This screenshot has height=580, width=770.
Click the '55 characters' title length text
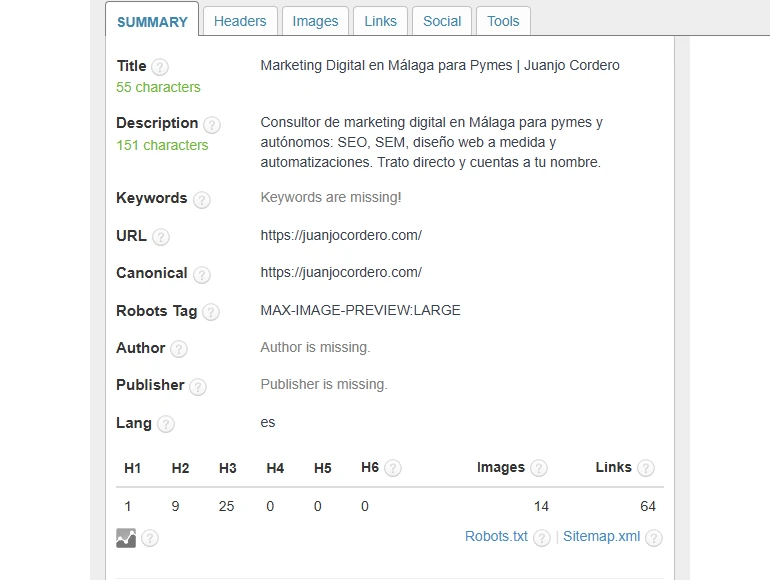(158, 87)
